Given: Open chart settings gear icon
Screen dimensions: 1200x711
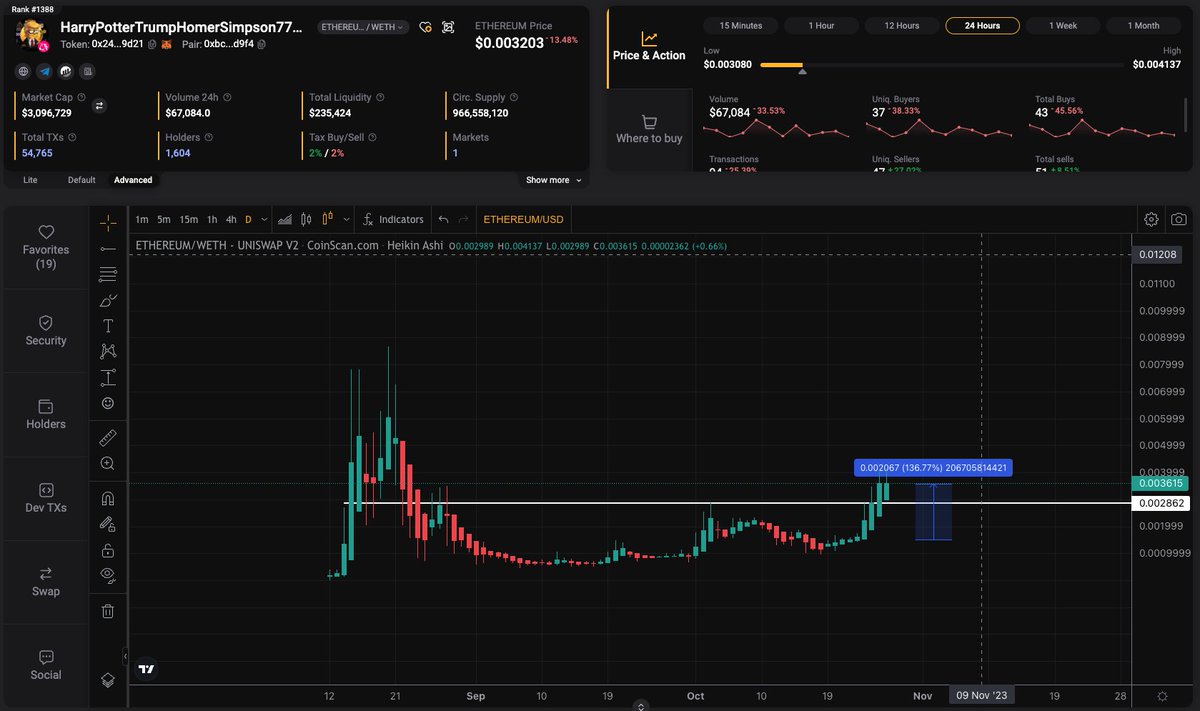Looking at the screenshot, I should [1151, 219].
